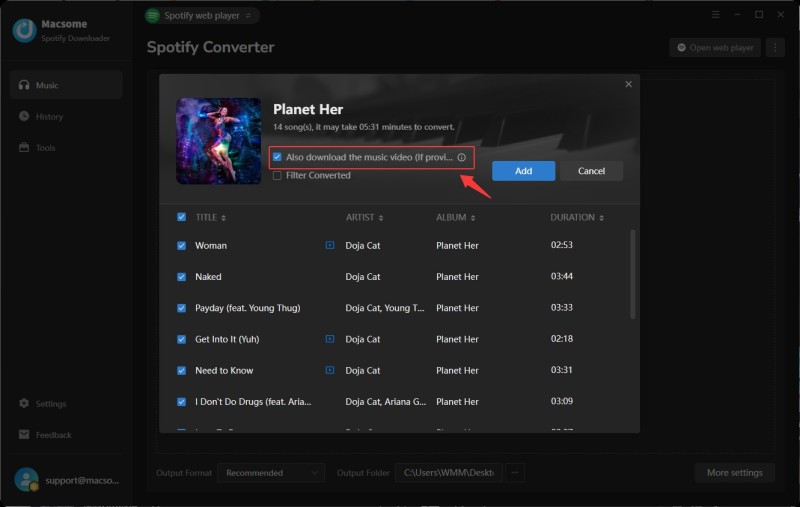This screenshot has height=507, width=800.
Task: Uncheck the Payday song checkbox
Action: (182, 308)
